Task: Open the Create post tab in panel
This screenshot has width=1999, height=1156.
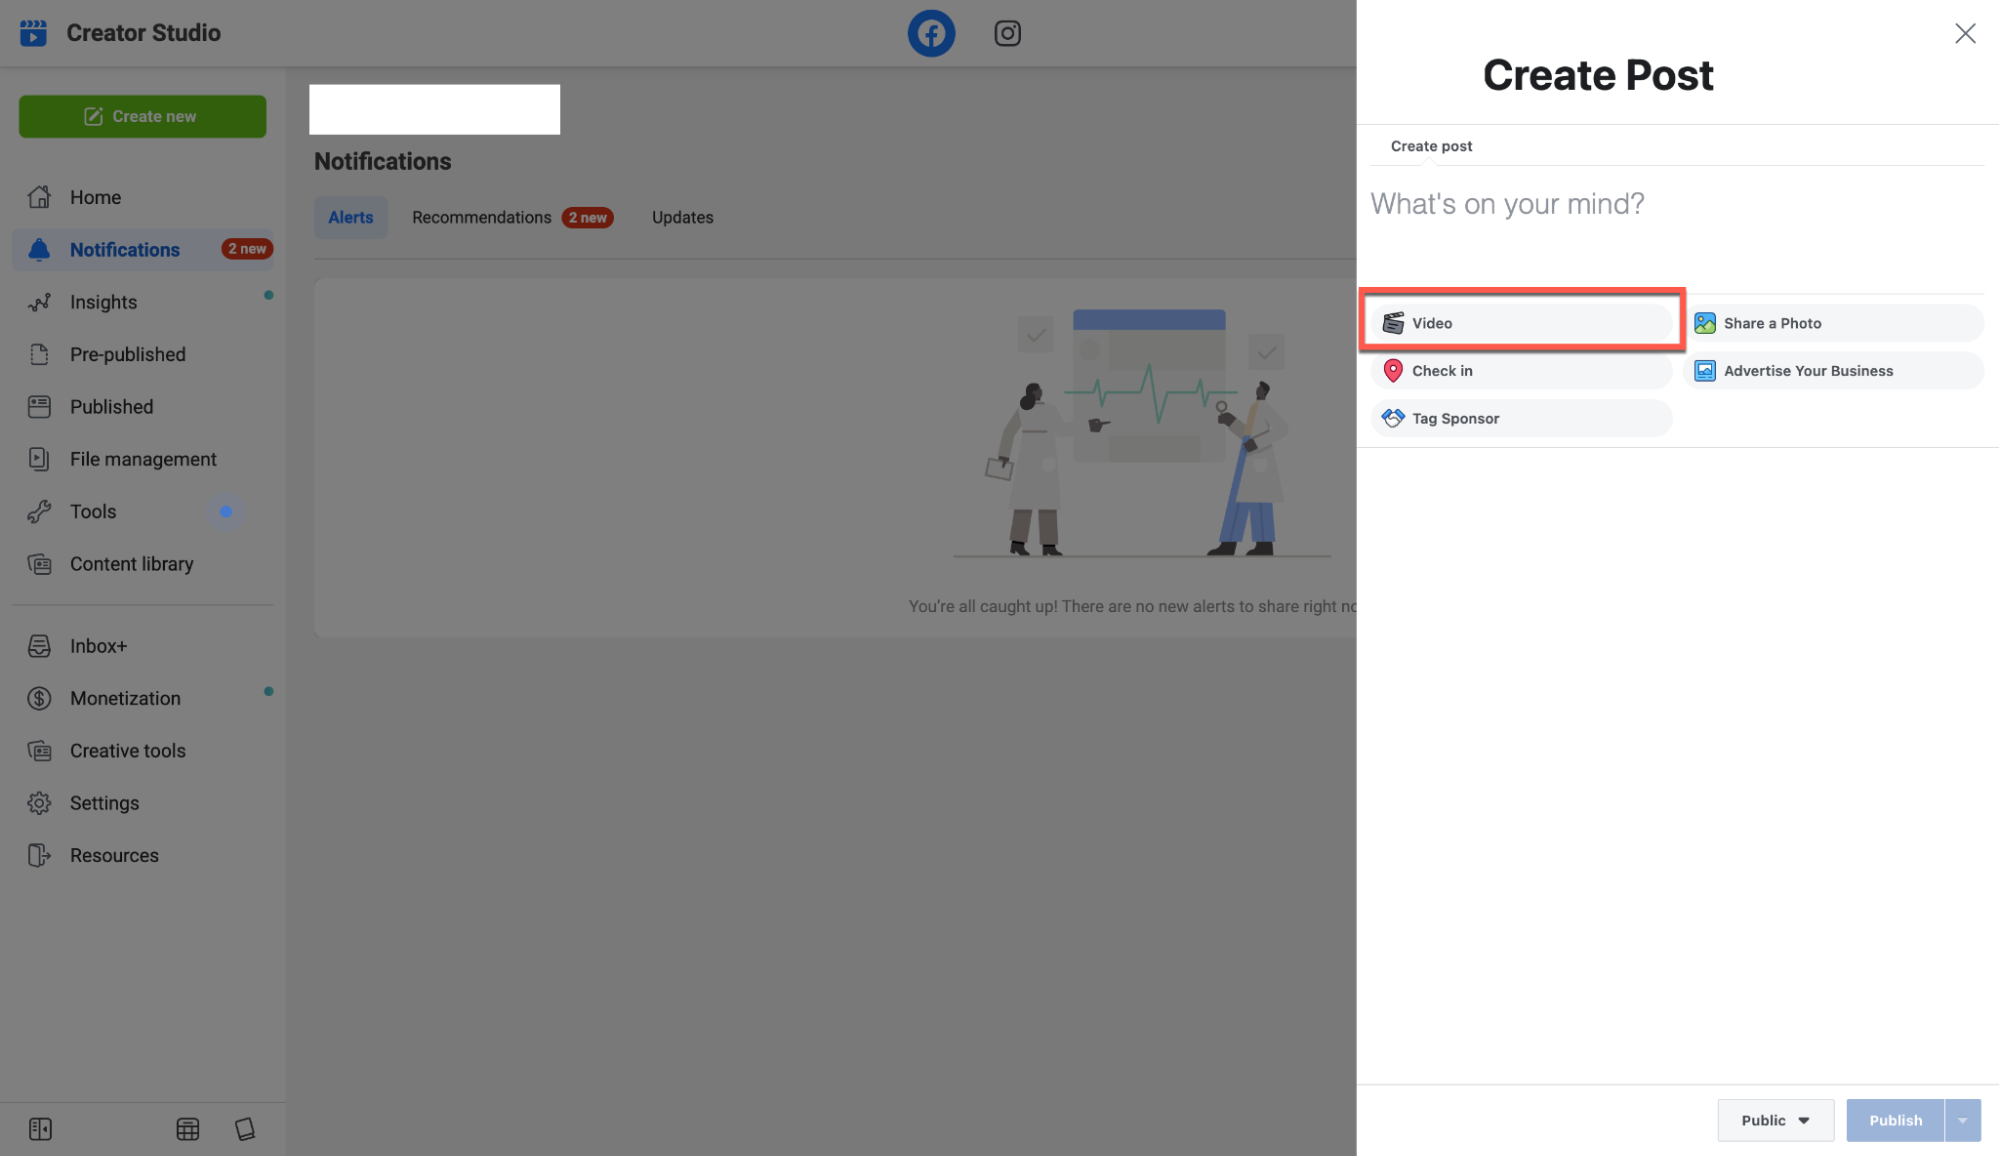Action: (1432, 146)
